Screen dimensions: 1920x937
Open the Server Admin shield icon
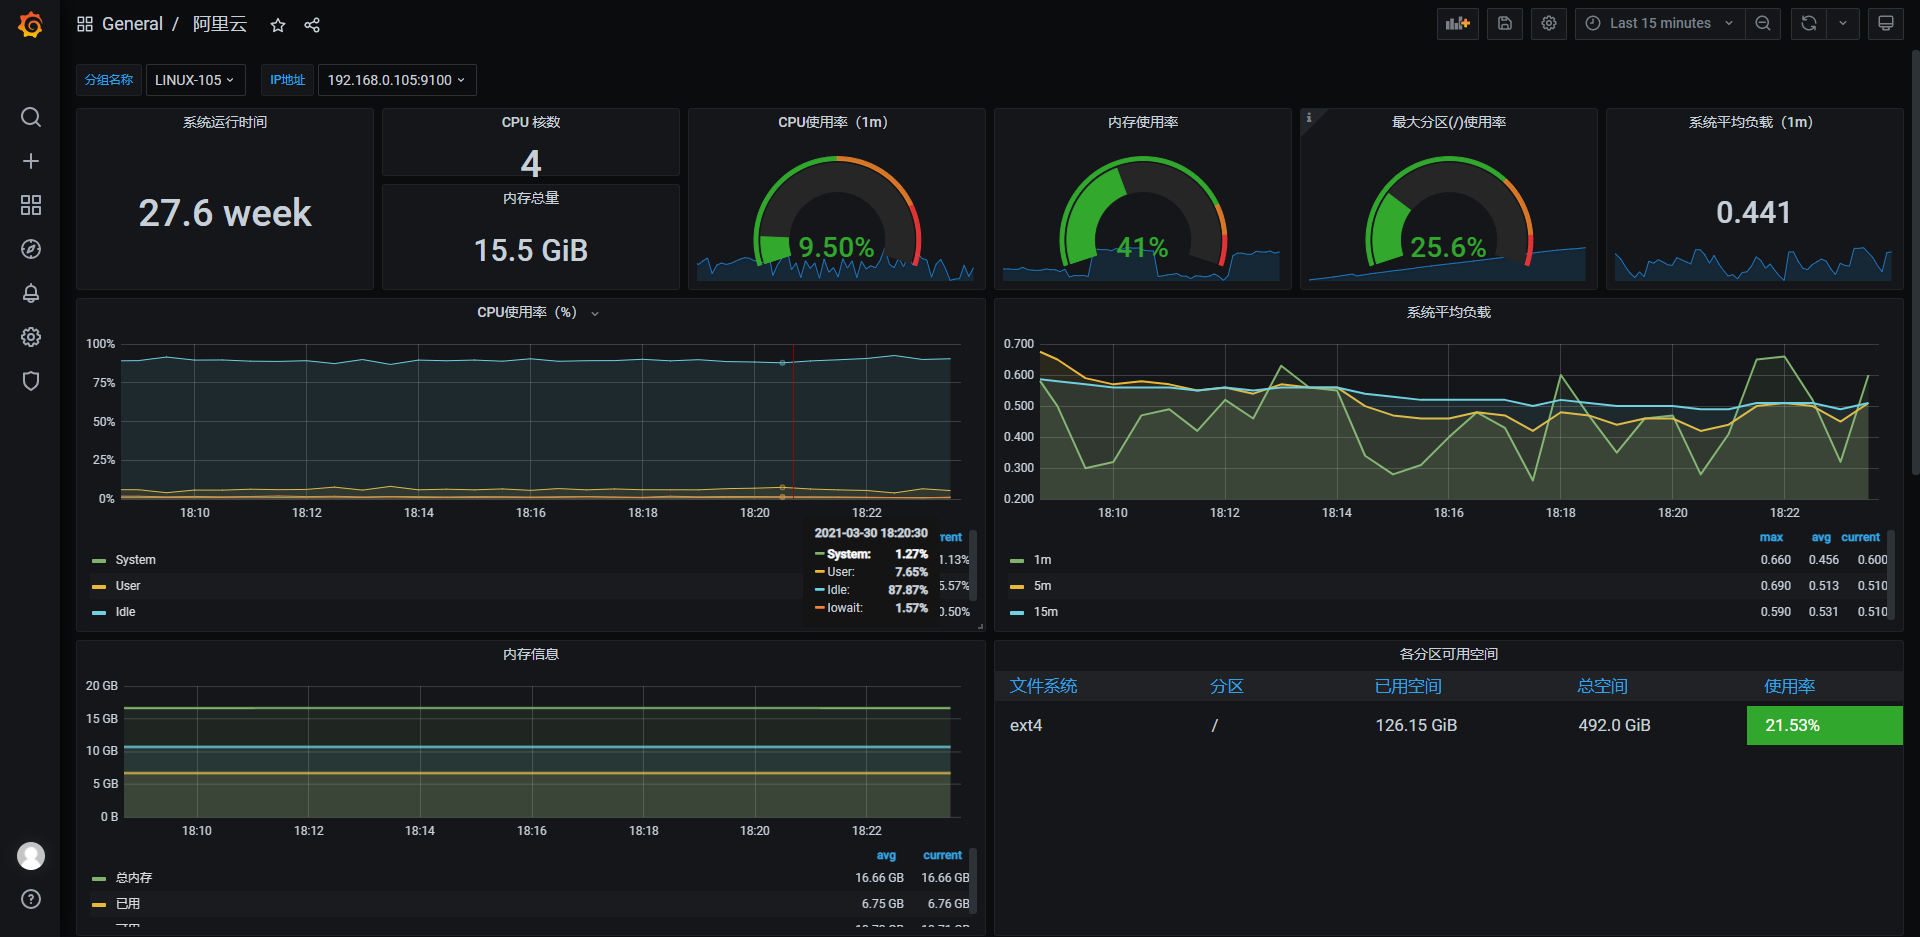pos(31,381)
